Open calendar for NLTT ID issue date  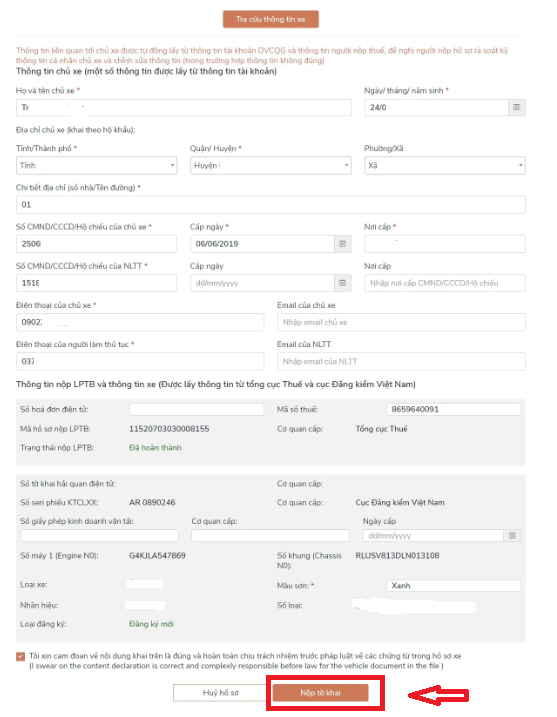point(343,283)
